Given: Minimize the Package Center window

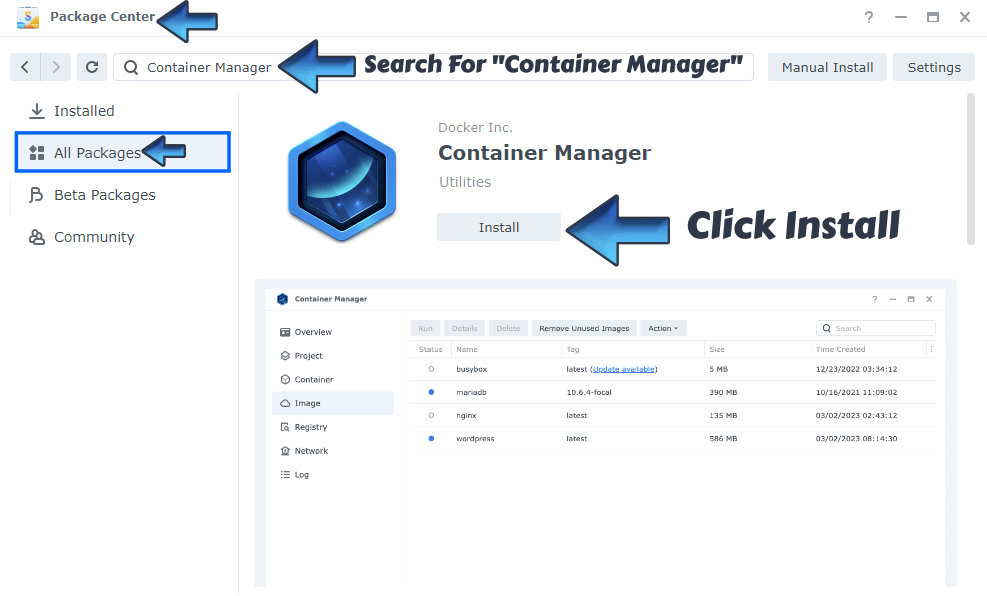Looking at the screenshot, I should click(x=901, y=17).
